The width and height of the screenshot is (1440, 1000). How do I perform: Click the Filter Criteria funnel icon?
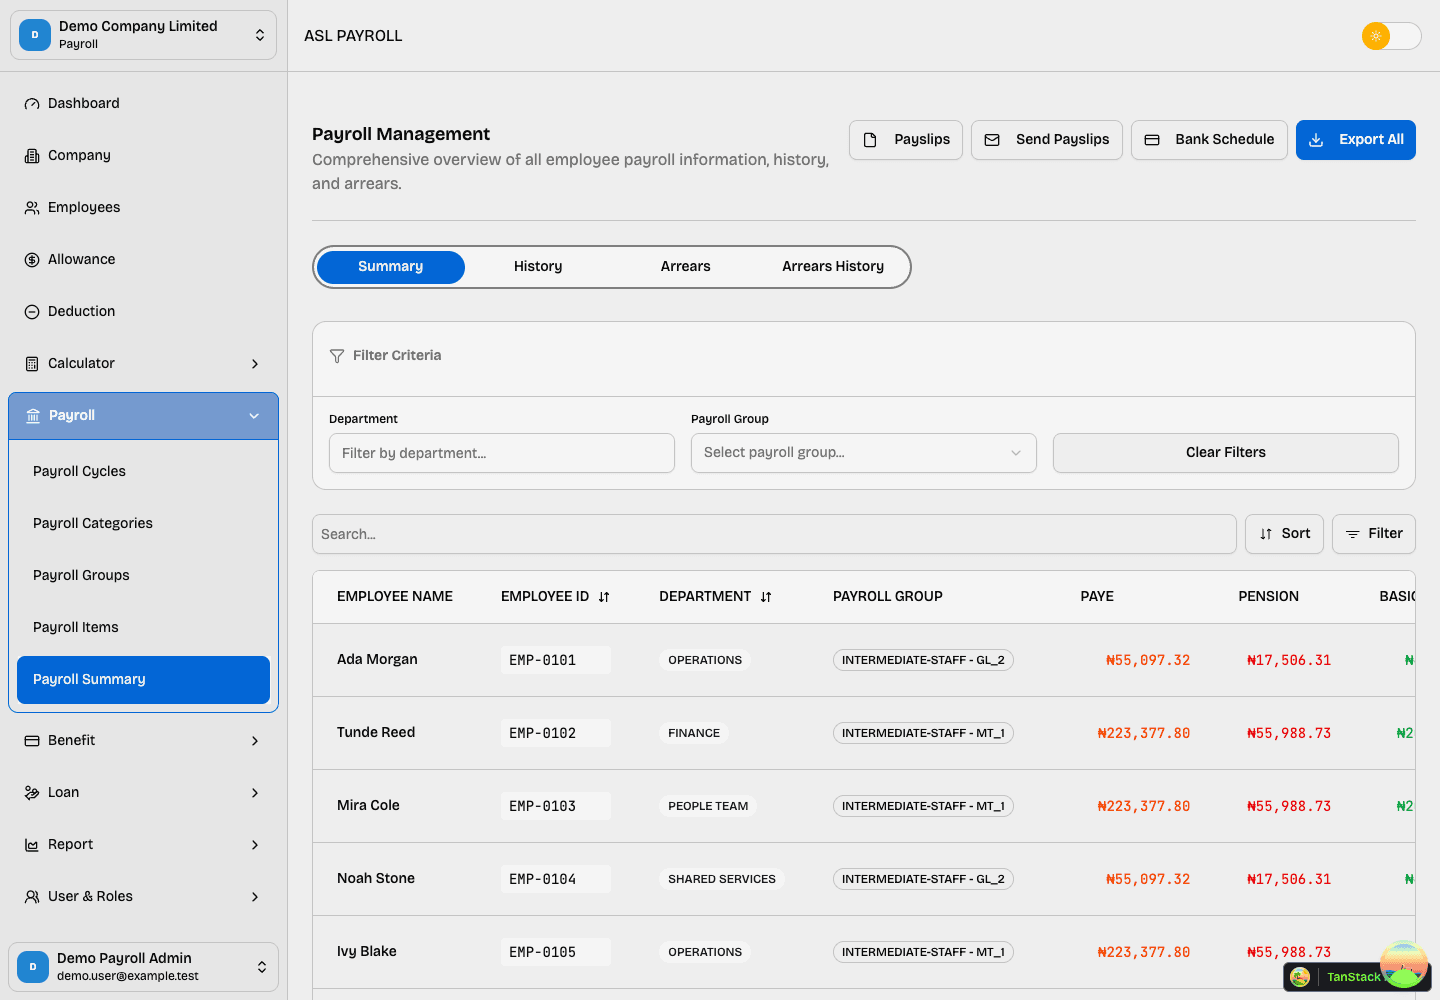[337, 355]
